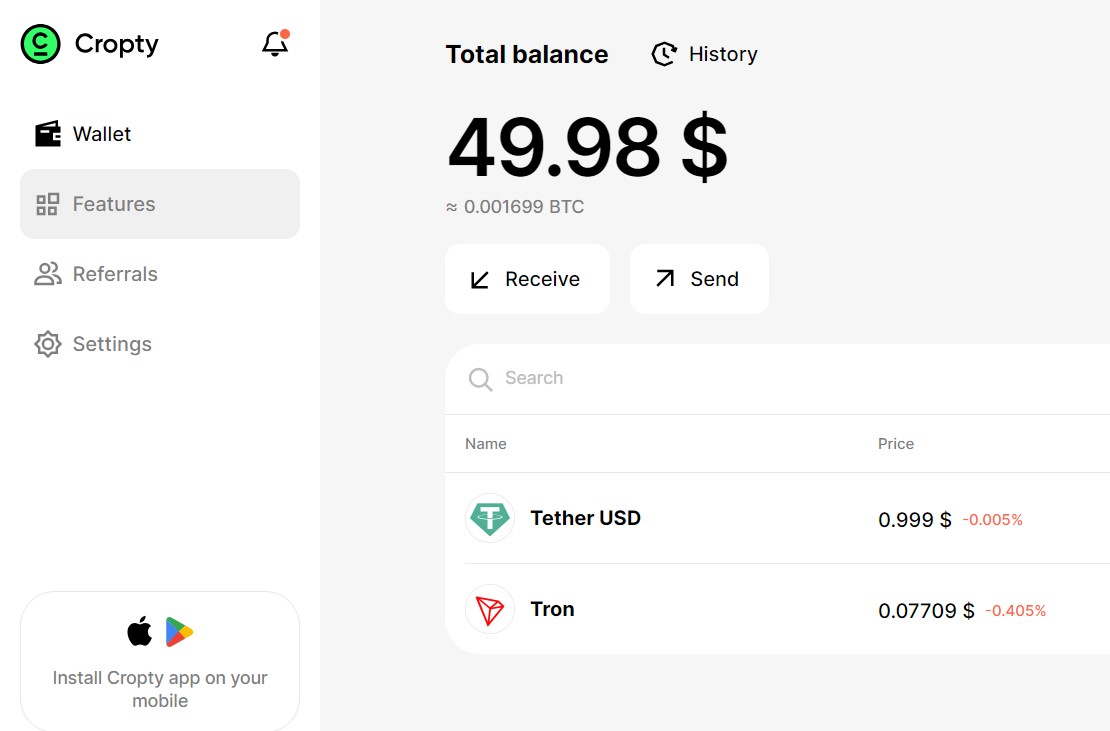Screen dimensions: 1110x731
Task: Click the Tron coin icon
Action: point(490,609)
